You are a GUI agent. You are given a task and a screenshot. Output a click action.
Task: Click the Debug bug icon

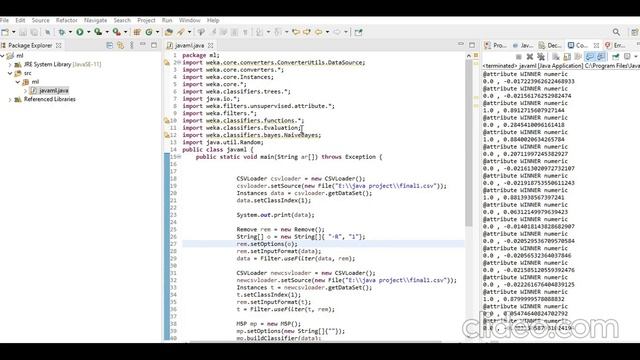click(62, 32)
